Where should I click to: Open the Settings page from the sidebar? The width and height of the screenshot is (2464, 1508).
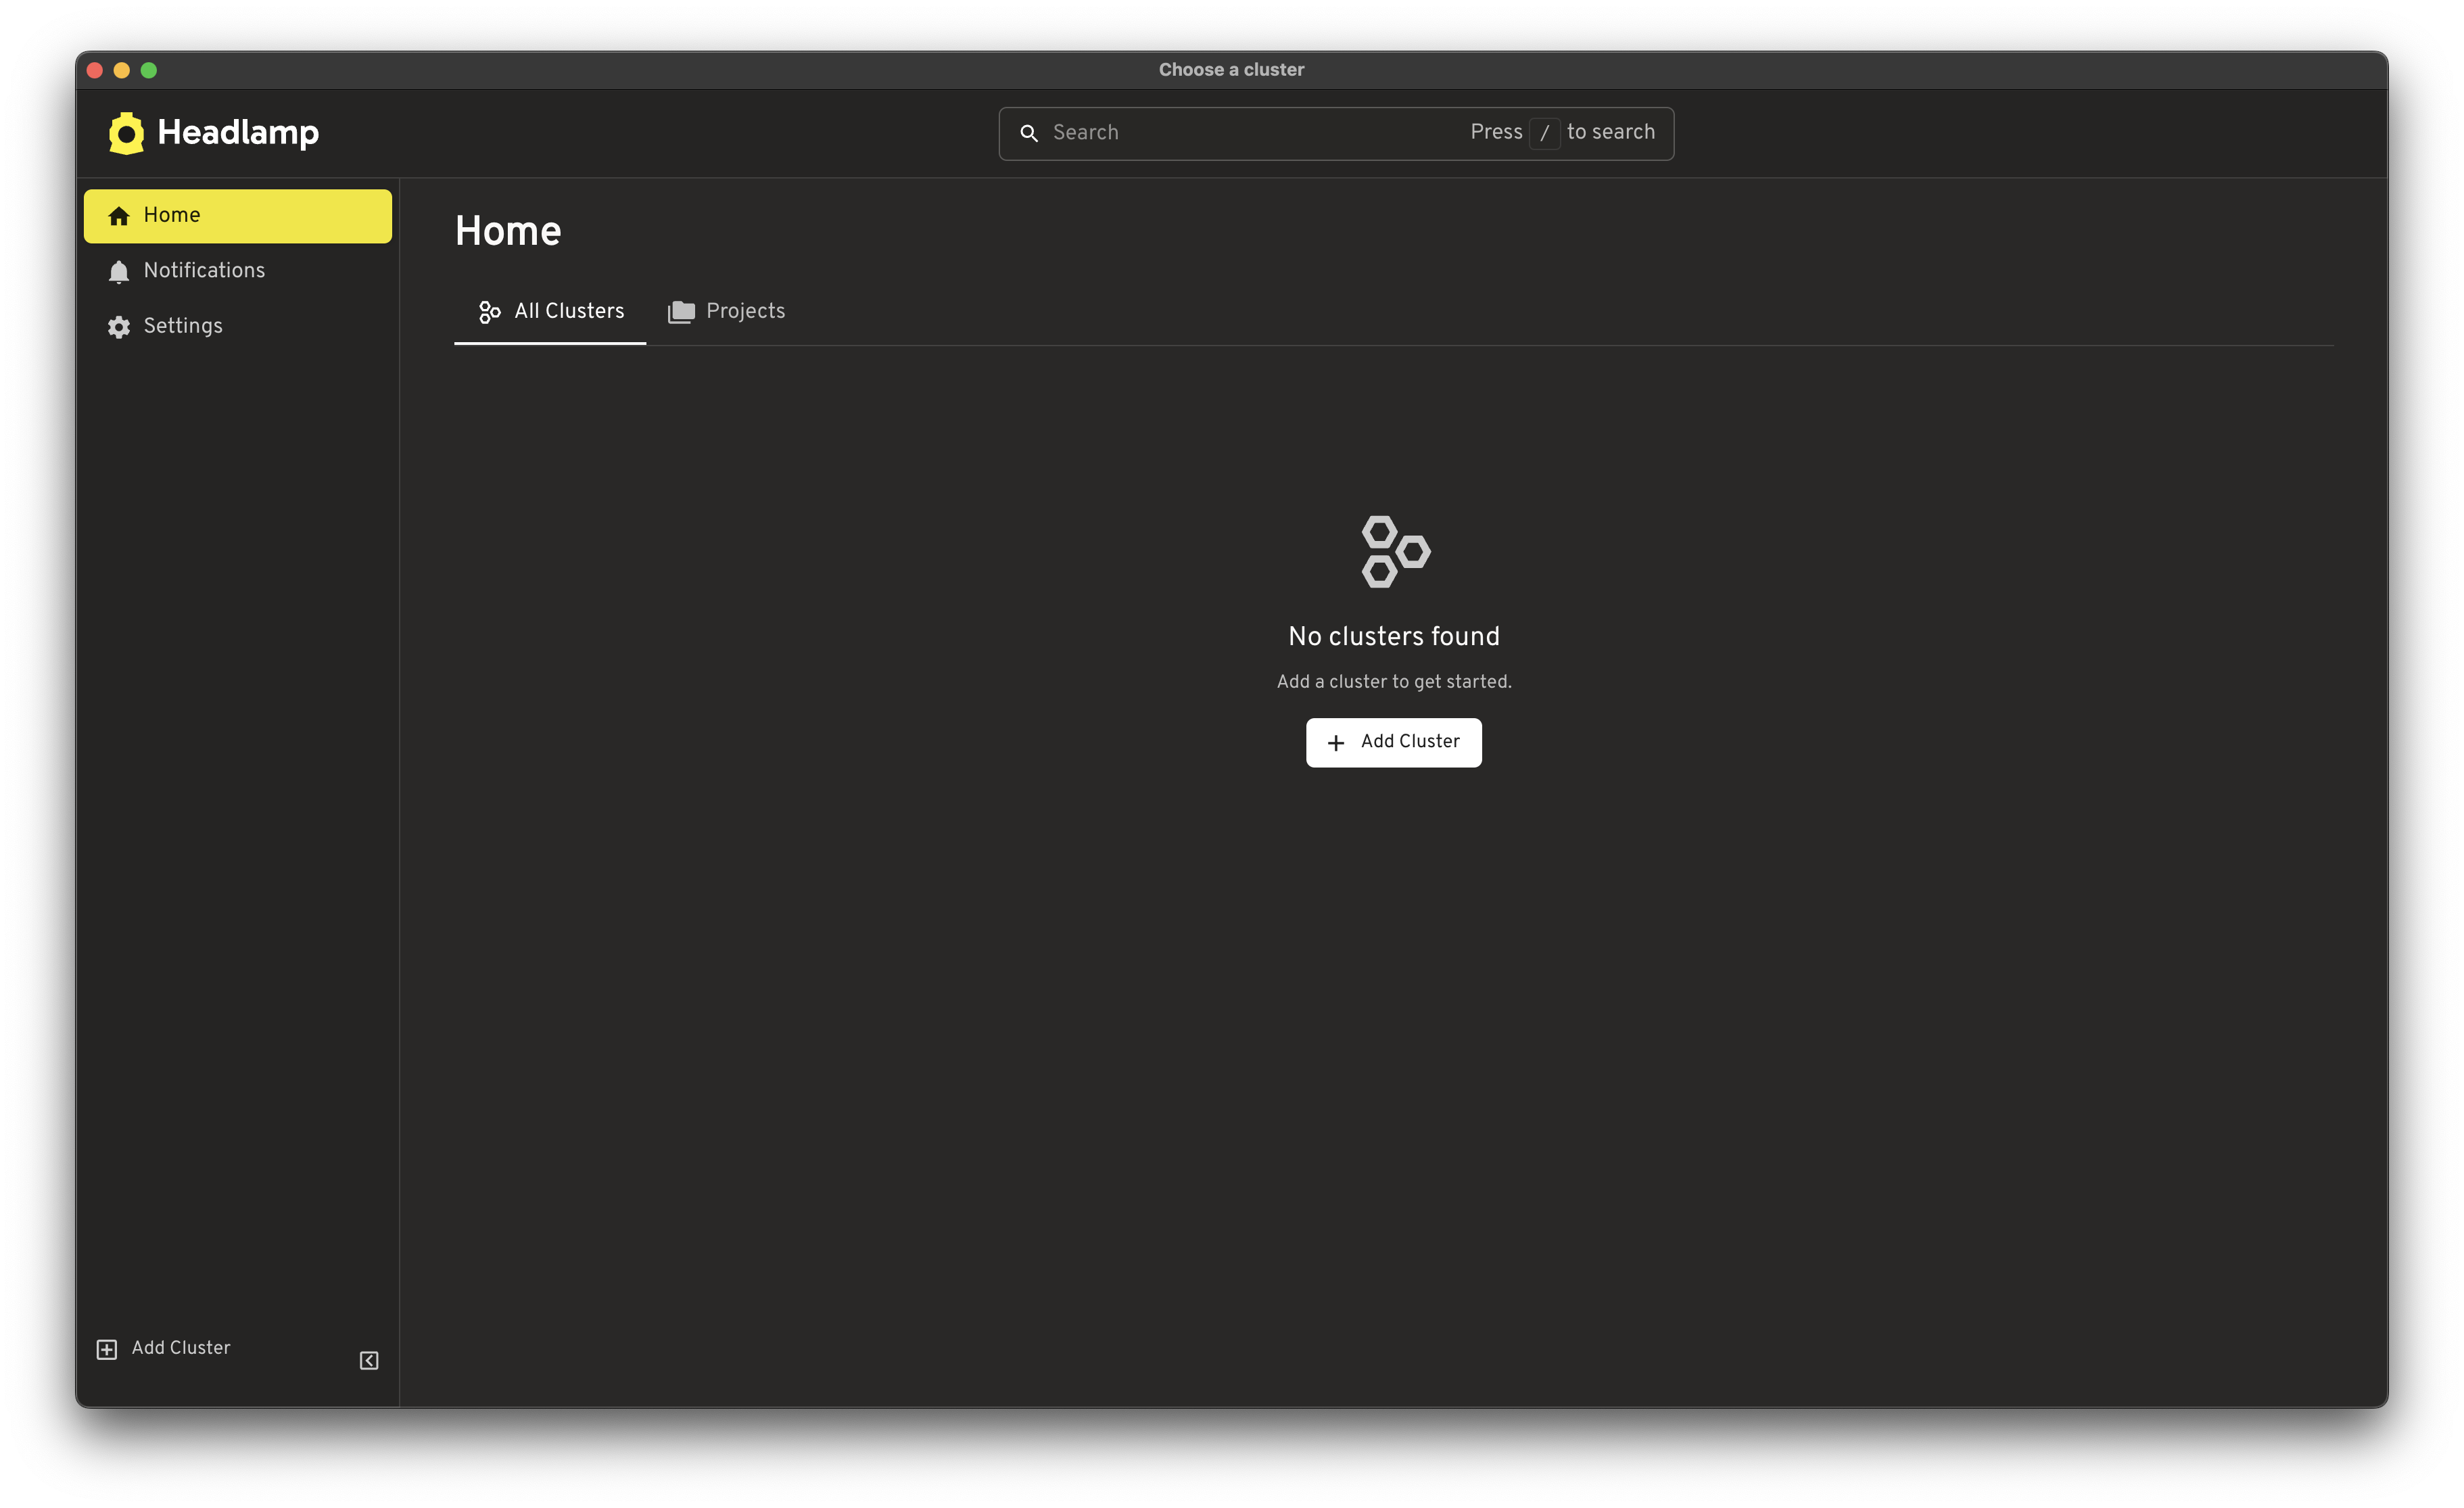coord(183,326)
